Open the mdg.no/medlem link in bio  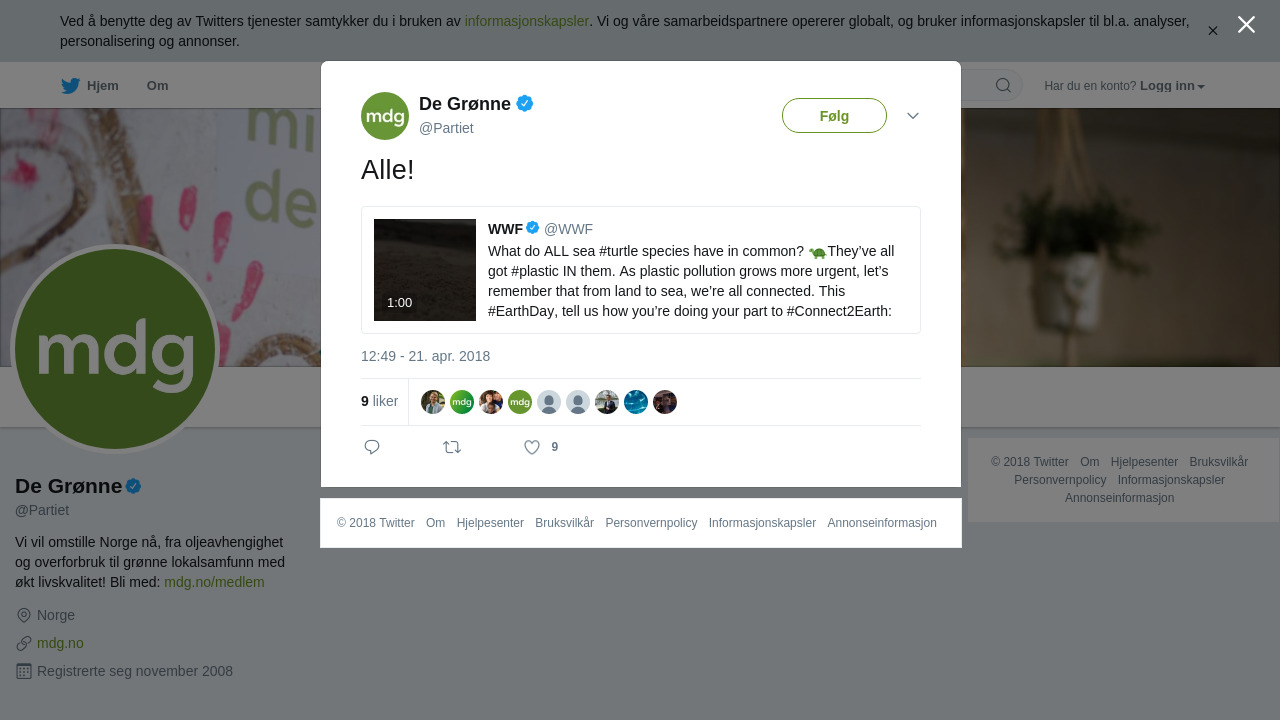click(214, 582)
